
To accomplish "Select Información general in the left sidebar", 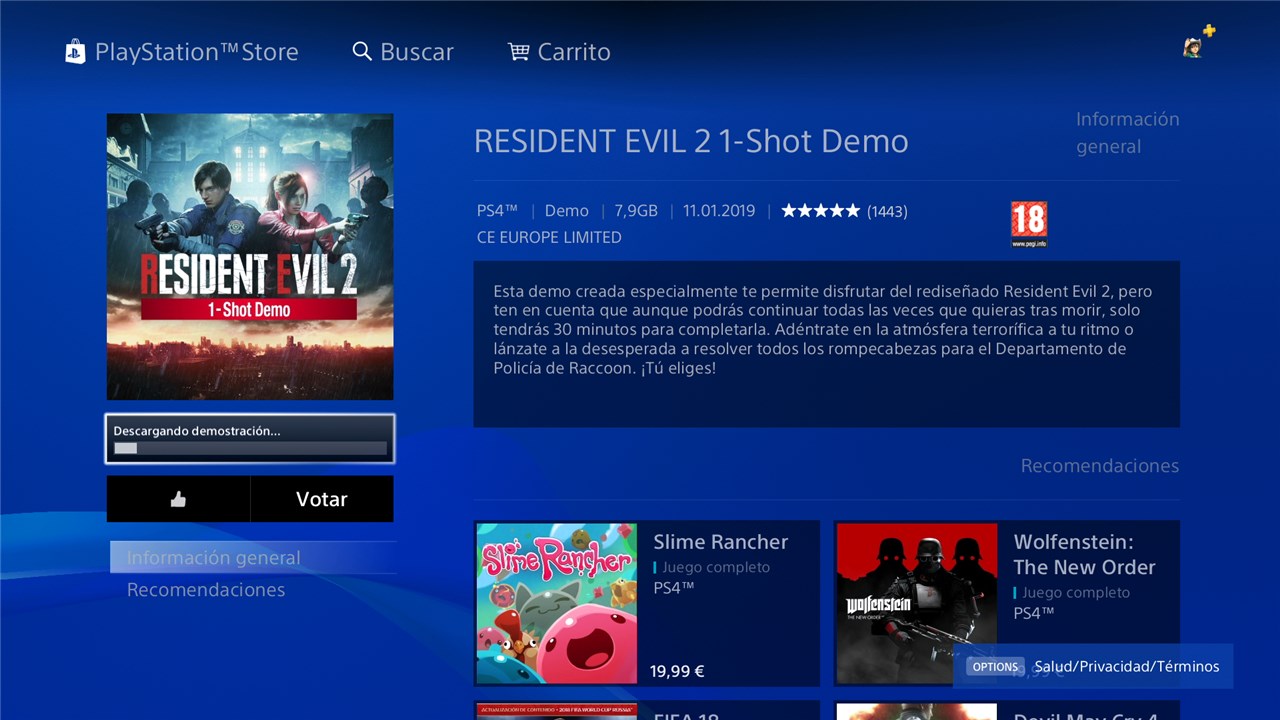I will click(252, 558).
